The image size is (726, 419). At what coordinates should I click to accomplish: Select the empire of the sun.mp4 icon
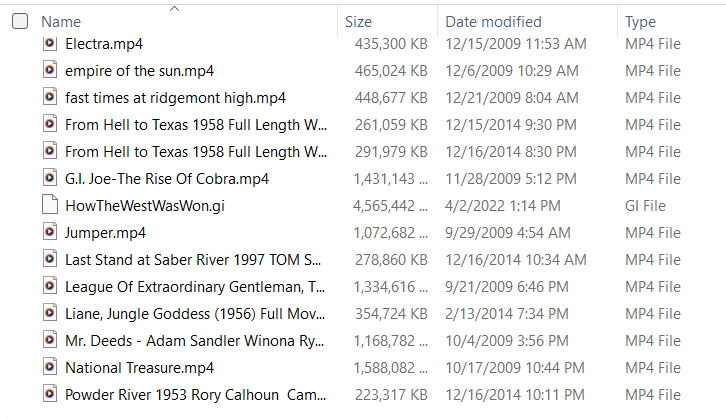click(x=50, y=70)
